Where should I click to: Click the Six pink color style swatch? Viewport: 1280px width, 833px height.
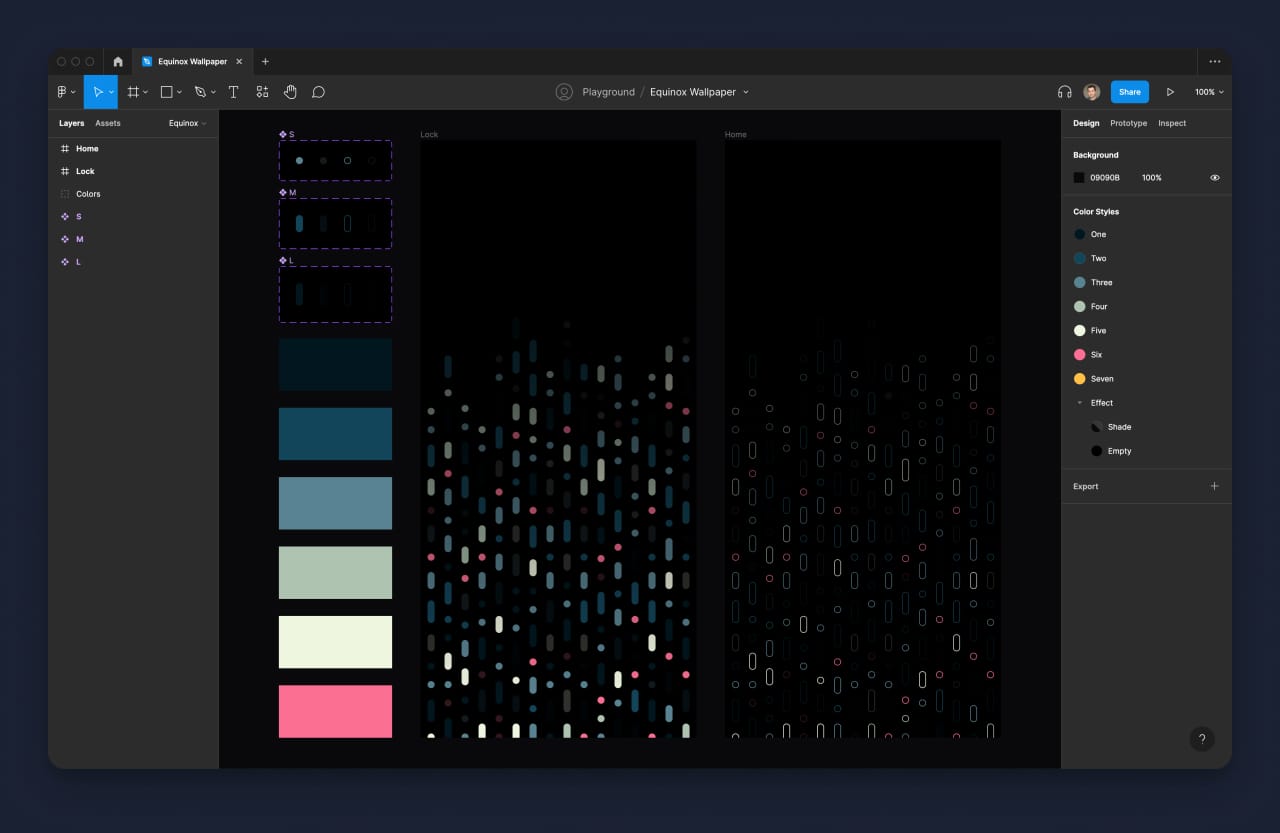1081,354
